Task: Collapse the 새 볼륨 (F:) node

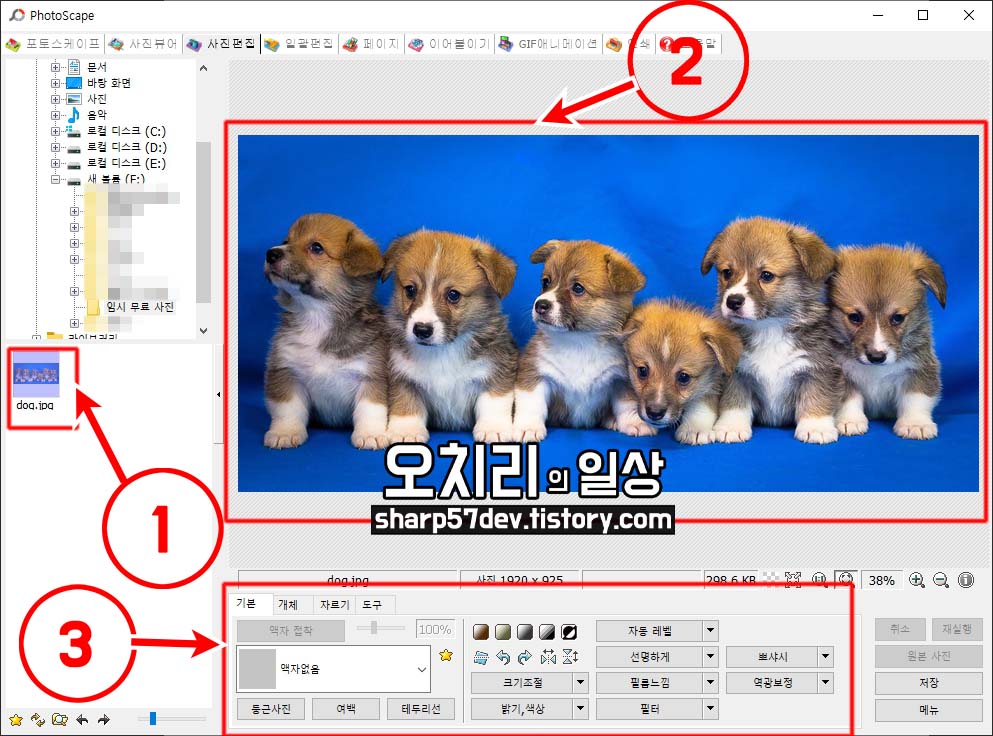Action: [55, 179]
